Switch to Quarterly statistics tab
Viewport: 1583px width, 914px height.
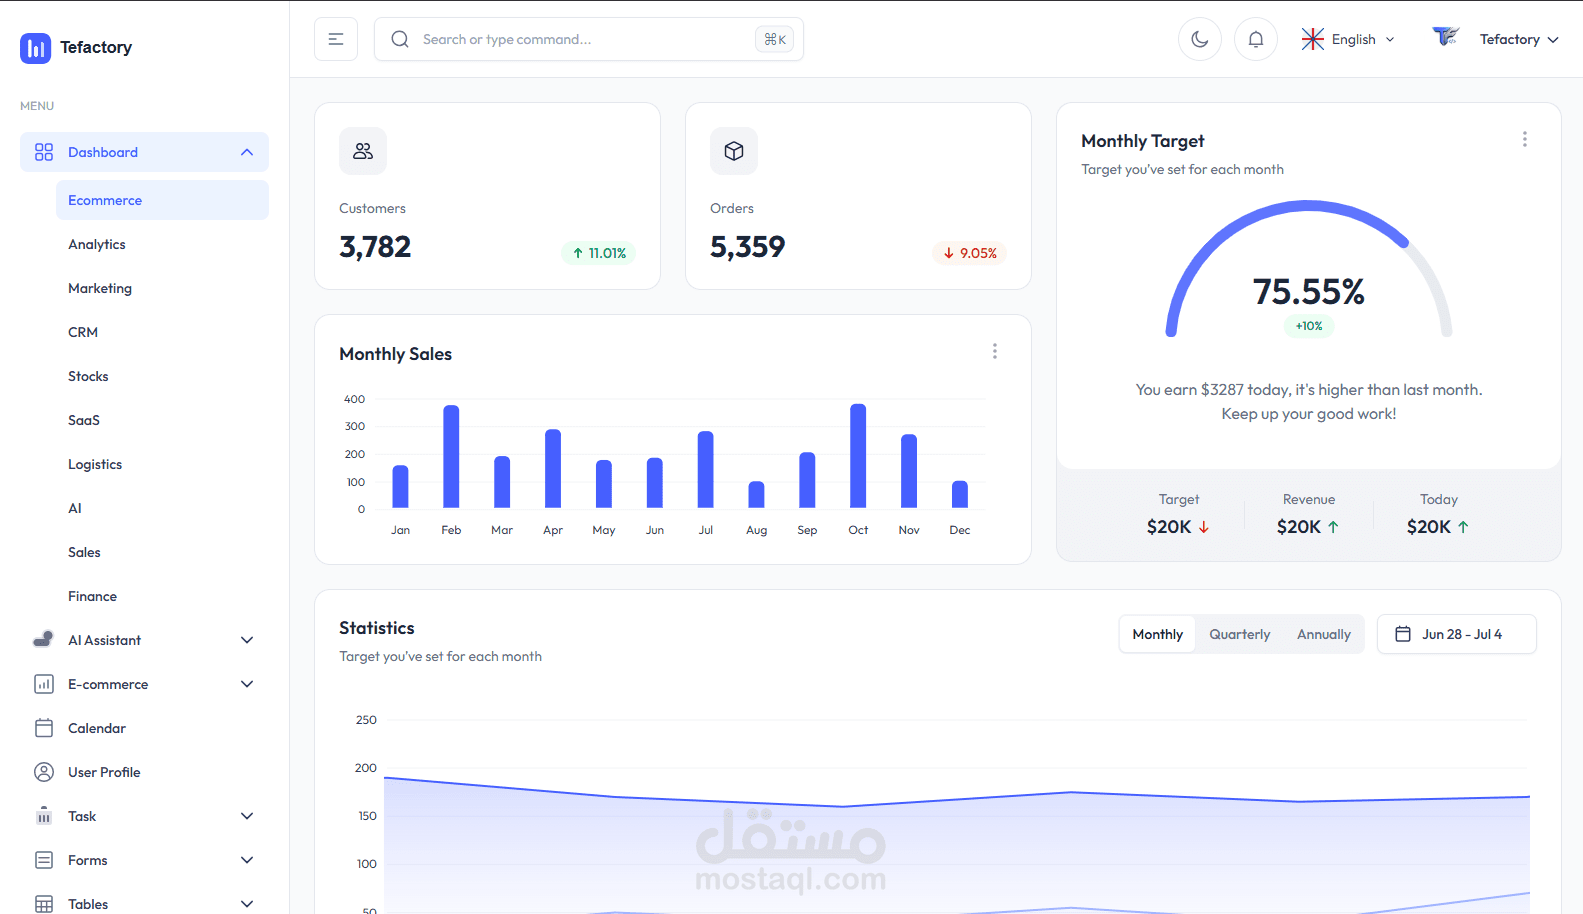tap(1239, 634)
